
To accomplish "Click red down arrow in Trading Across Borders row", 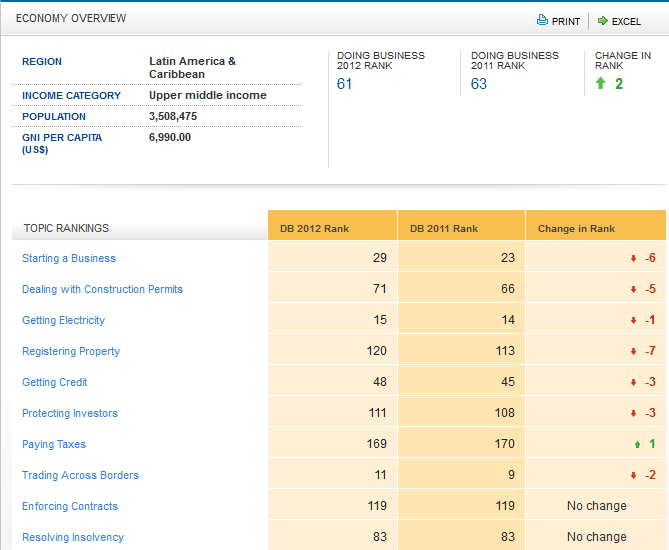I will pos(633,476).
